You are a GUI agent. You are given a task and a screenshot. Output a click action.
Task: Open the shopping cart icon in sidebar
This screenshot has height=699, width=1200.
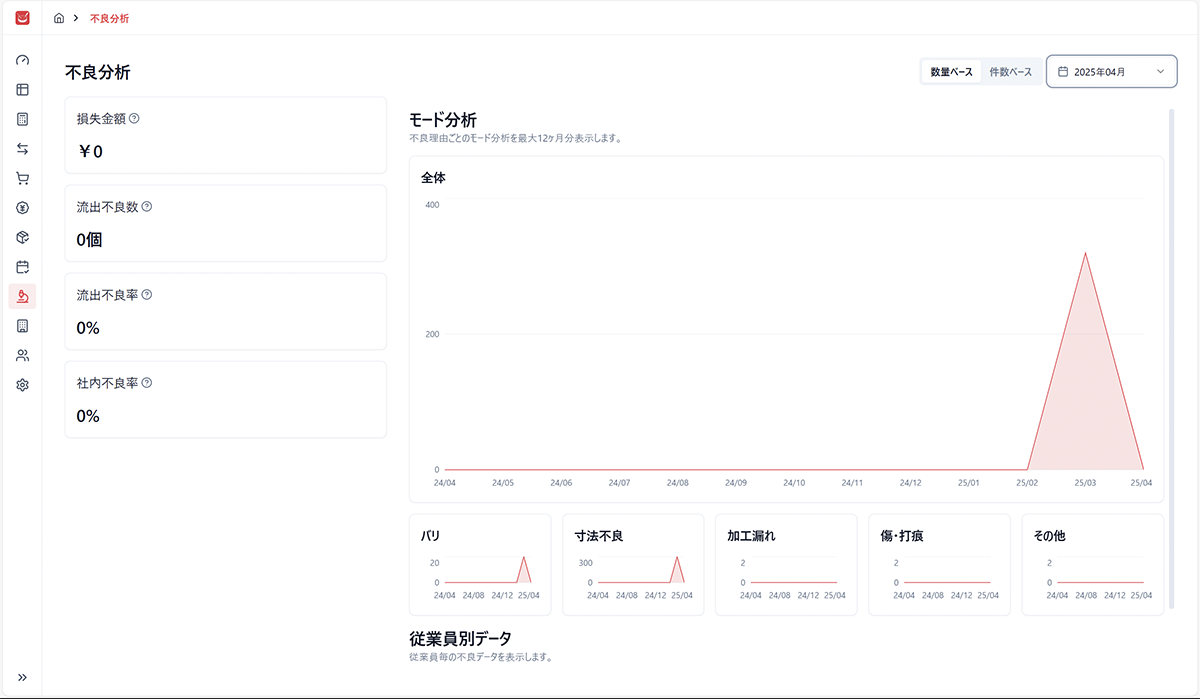[x=22, y=178]
